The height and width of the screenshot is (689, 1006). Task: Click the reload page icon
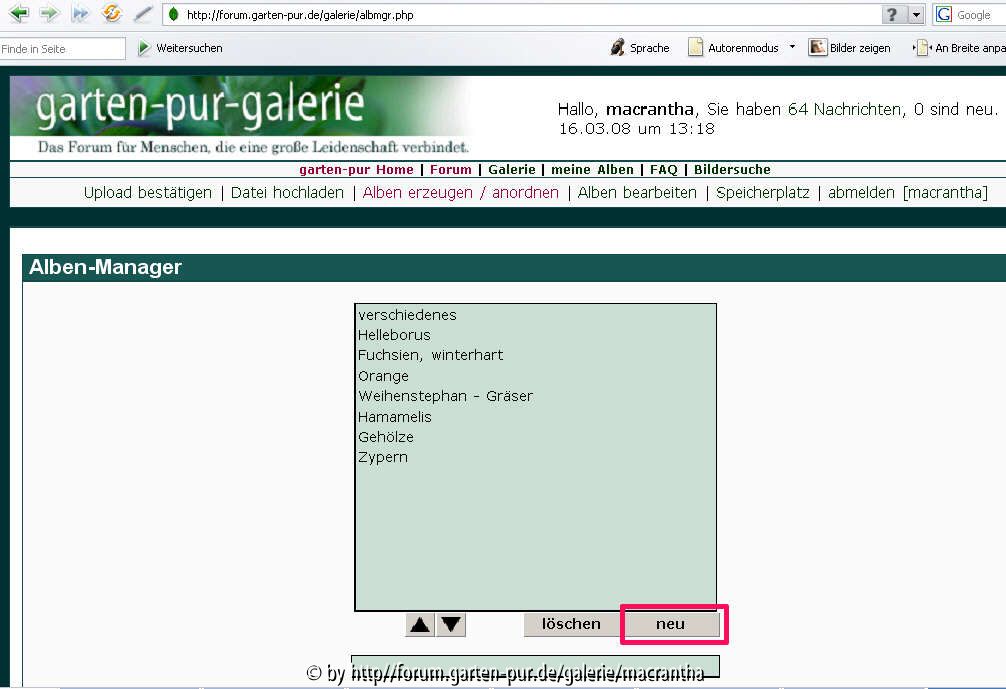pos(112,14)
